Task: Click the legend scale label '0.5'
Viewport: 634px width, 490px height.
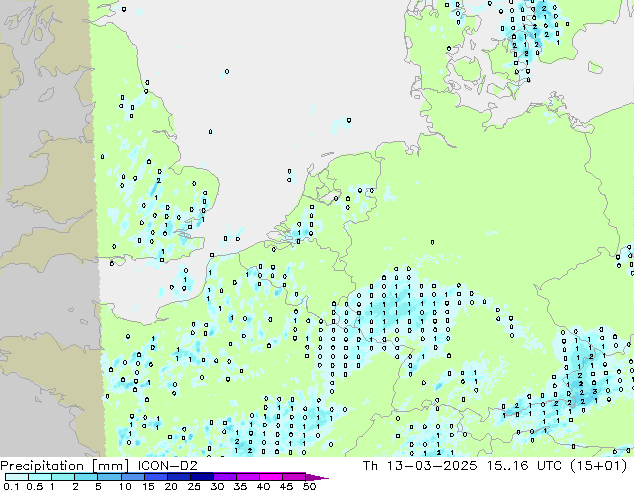Action: (x=35, y=486)
